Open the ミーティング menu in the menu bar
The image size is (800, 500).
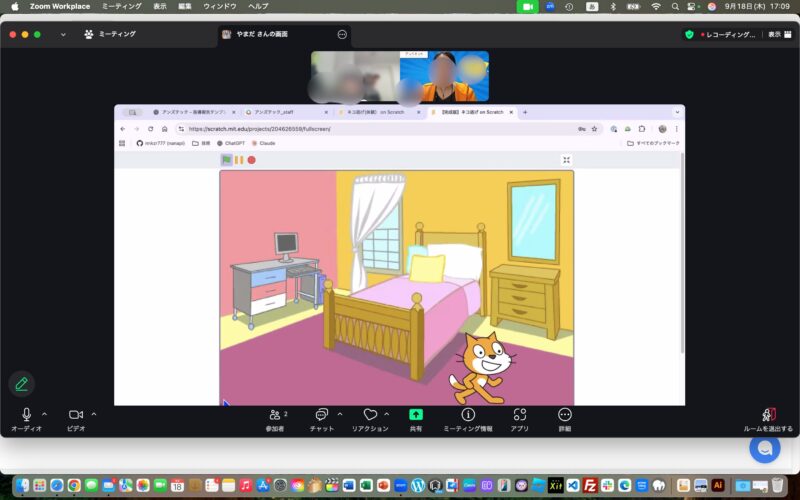(x=122, y=6)
